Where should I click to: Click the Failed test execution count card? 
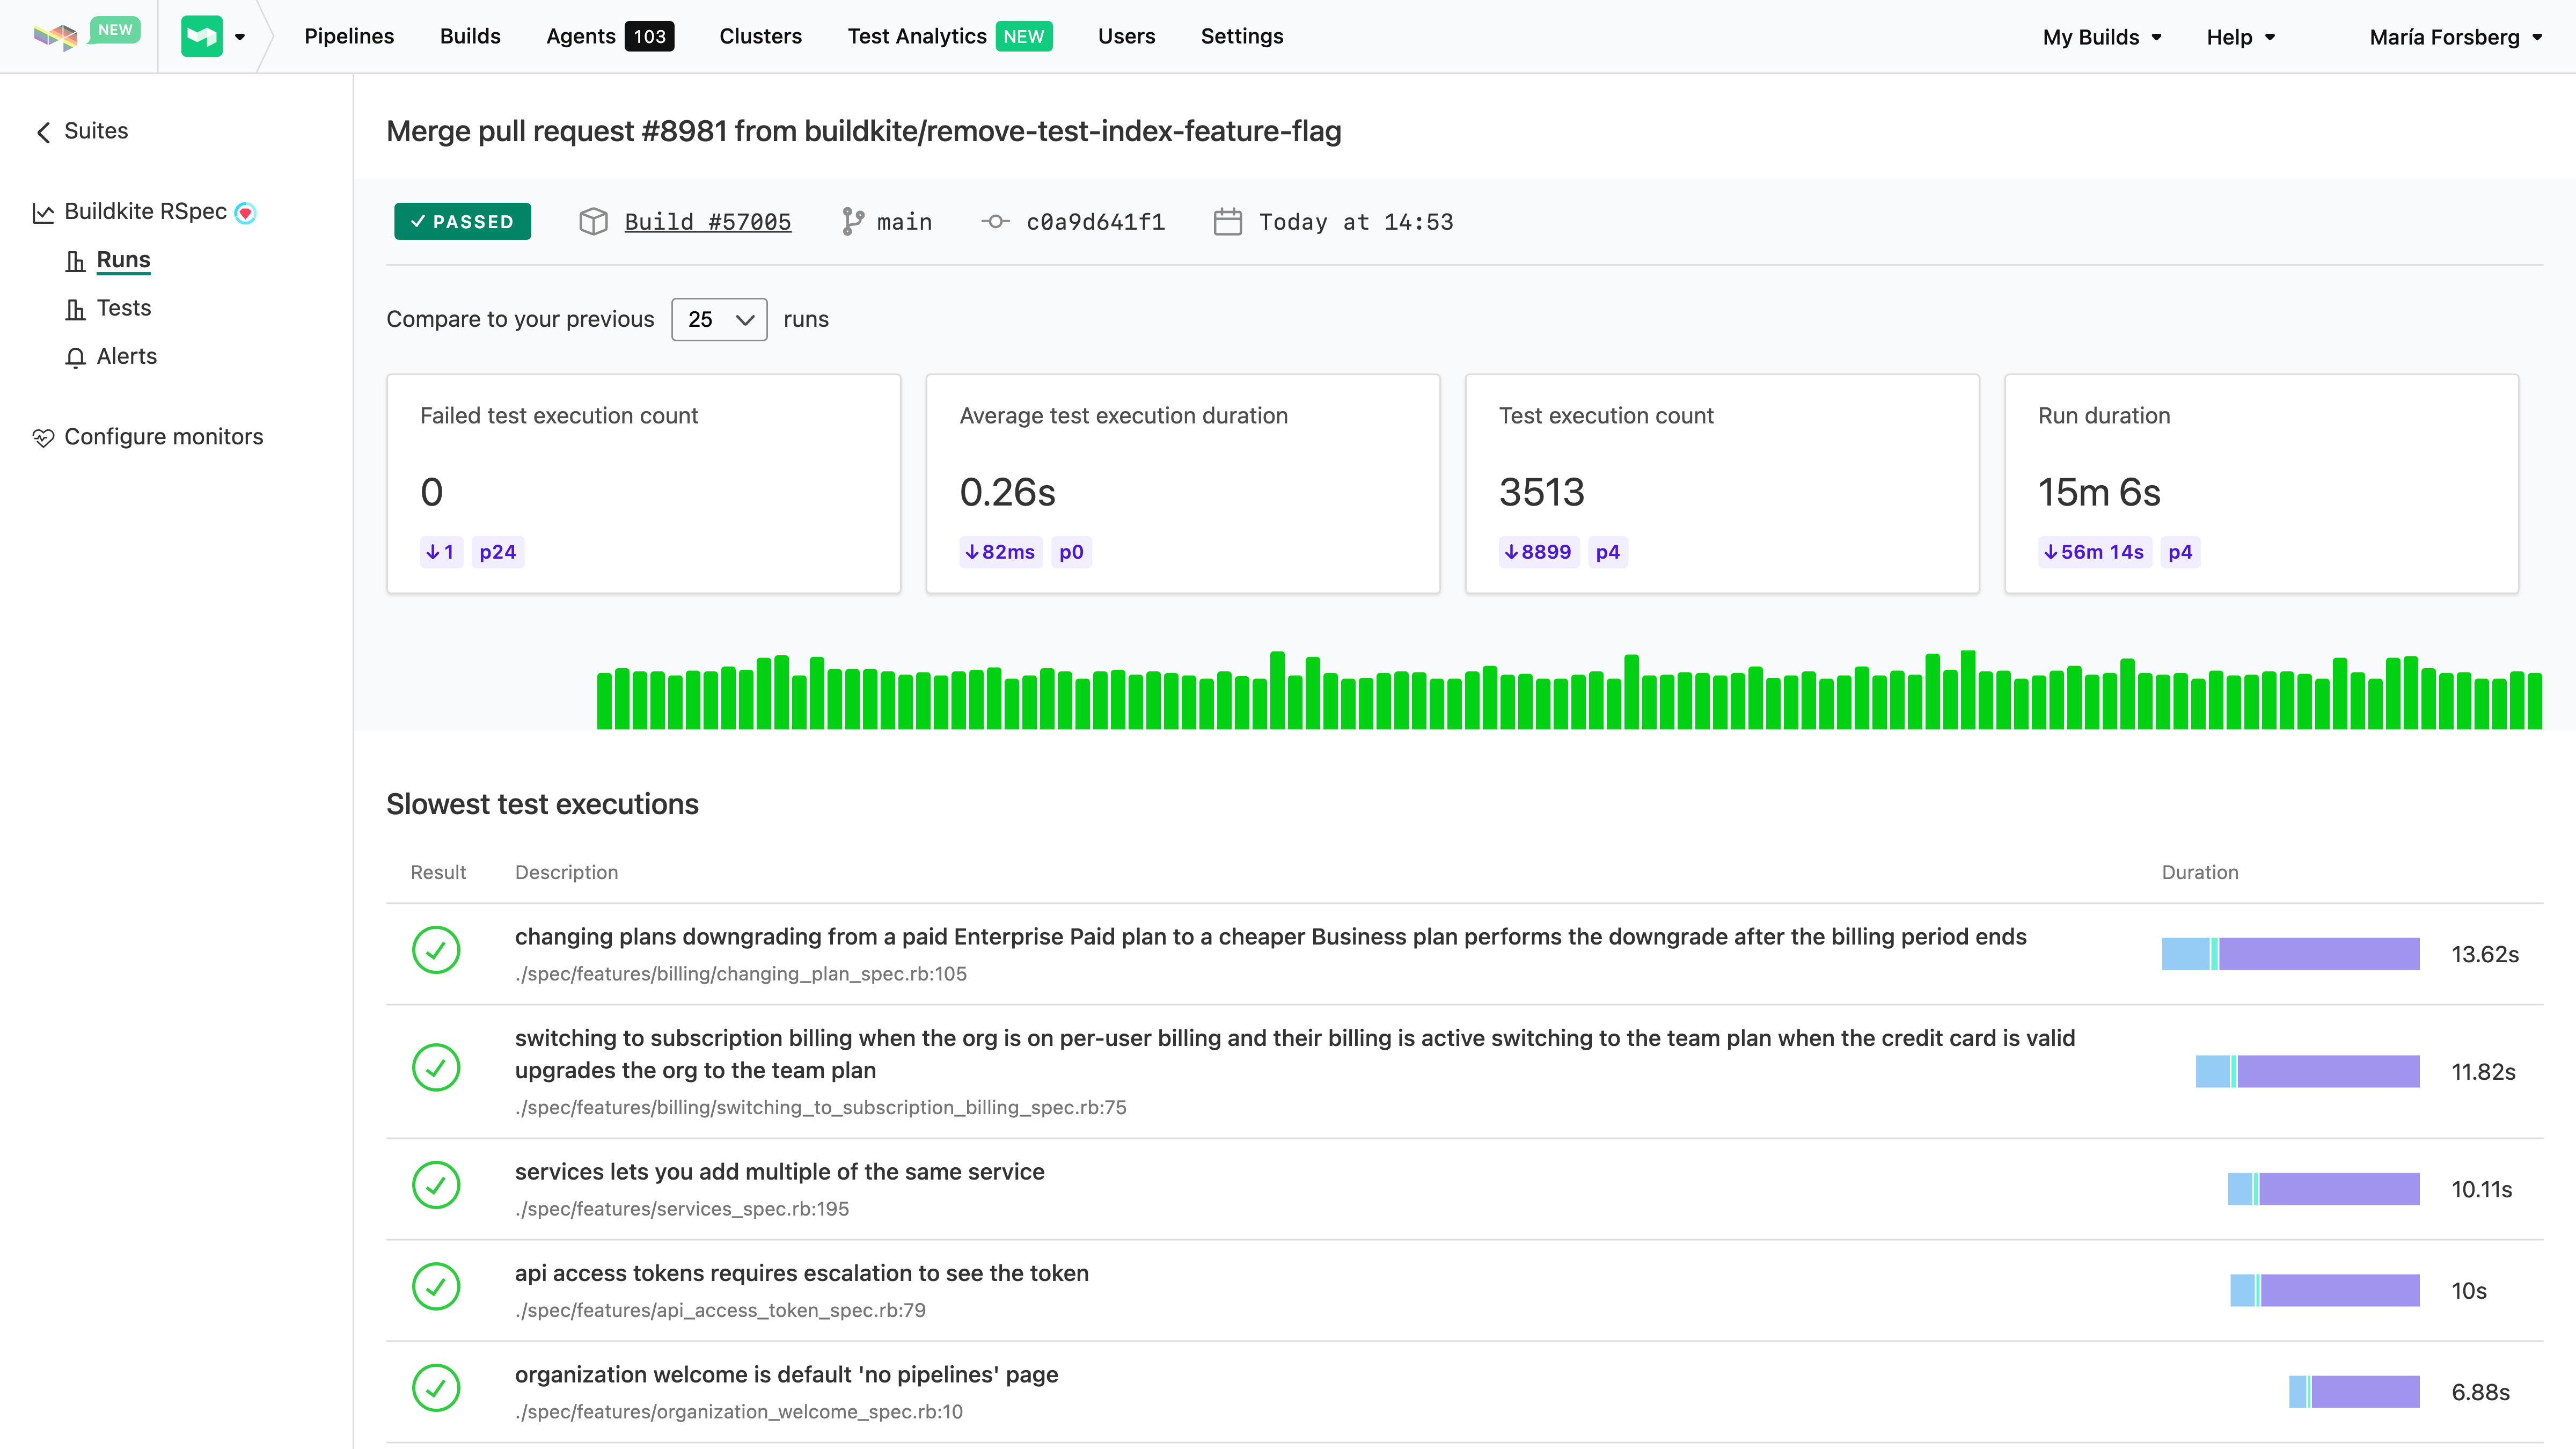(x=643, y=484)
